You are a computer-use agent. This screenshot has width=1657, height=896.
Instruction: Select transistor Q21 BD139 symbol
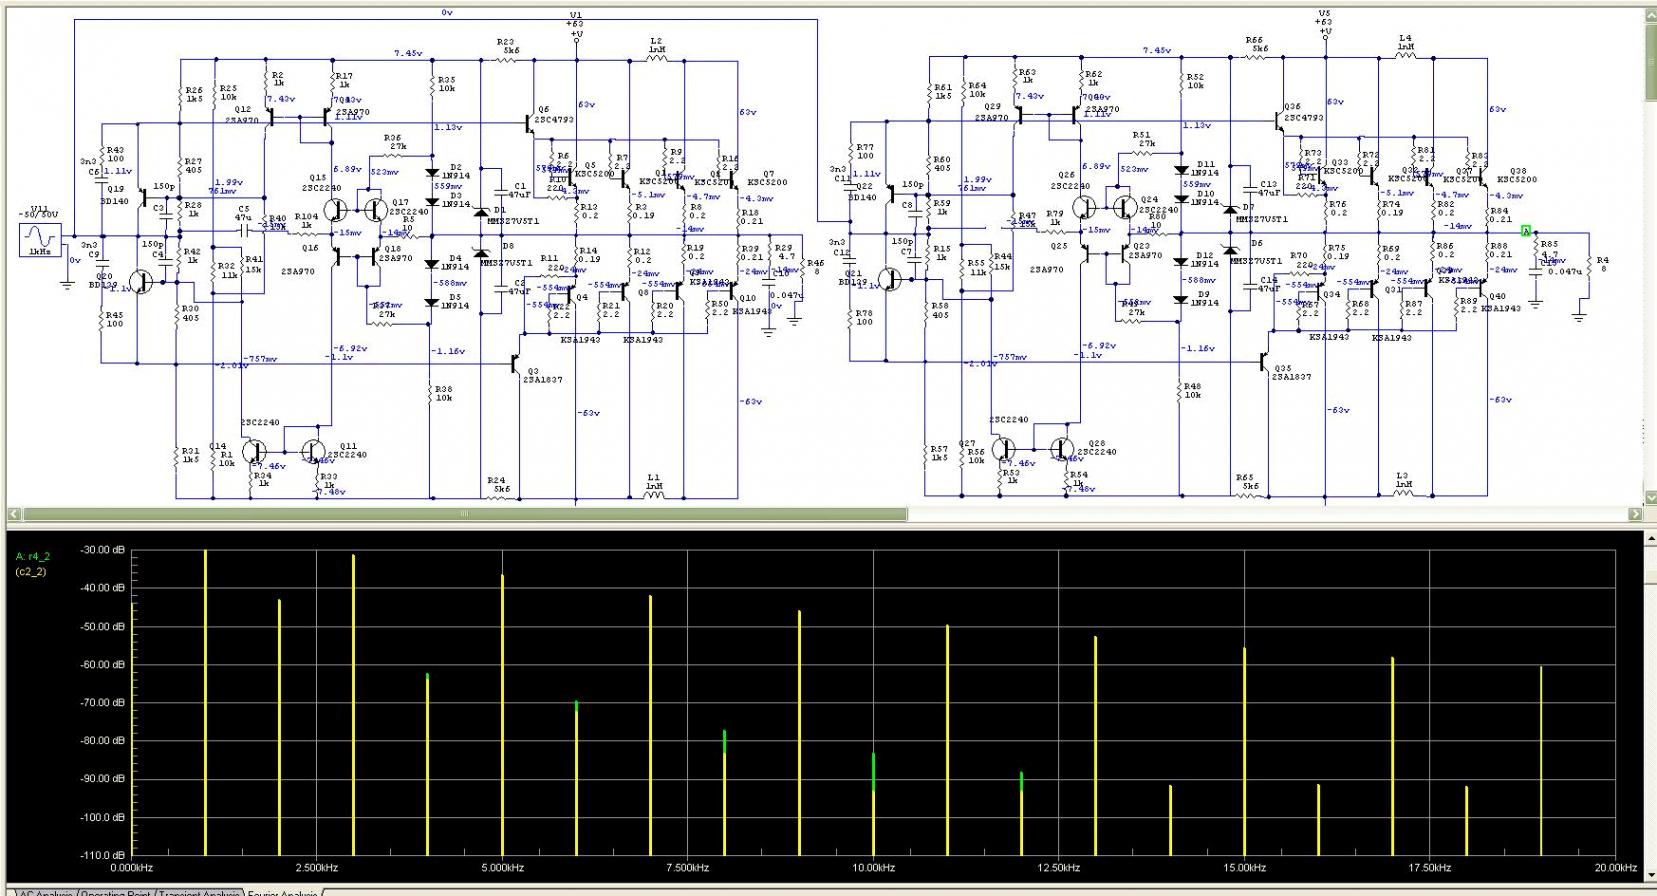point(892,279)
